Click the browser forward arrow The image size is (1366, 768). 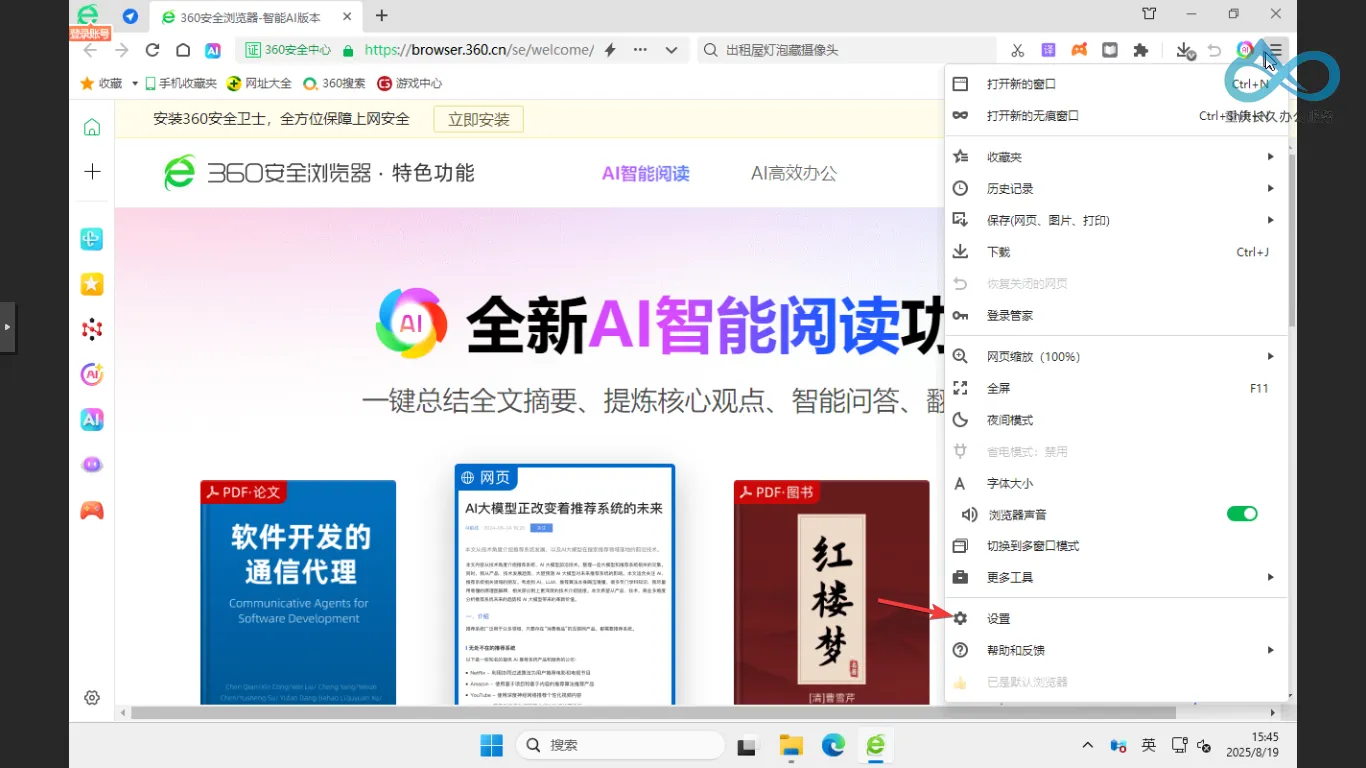(122, 50)
